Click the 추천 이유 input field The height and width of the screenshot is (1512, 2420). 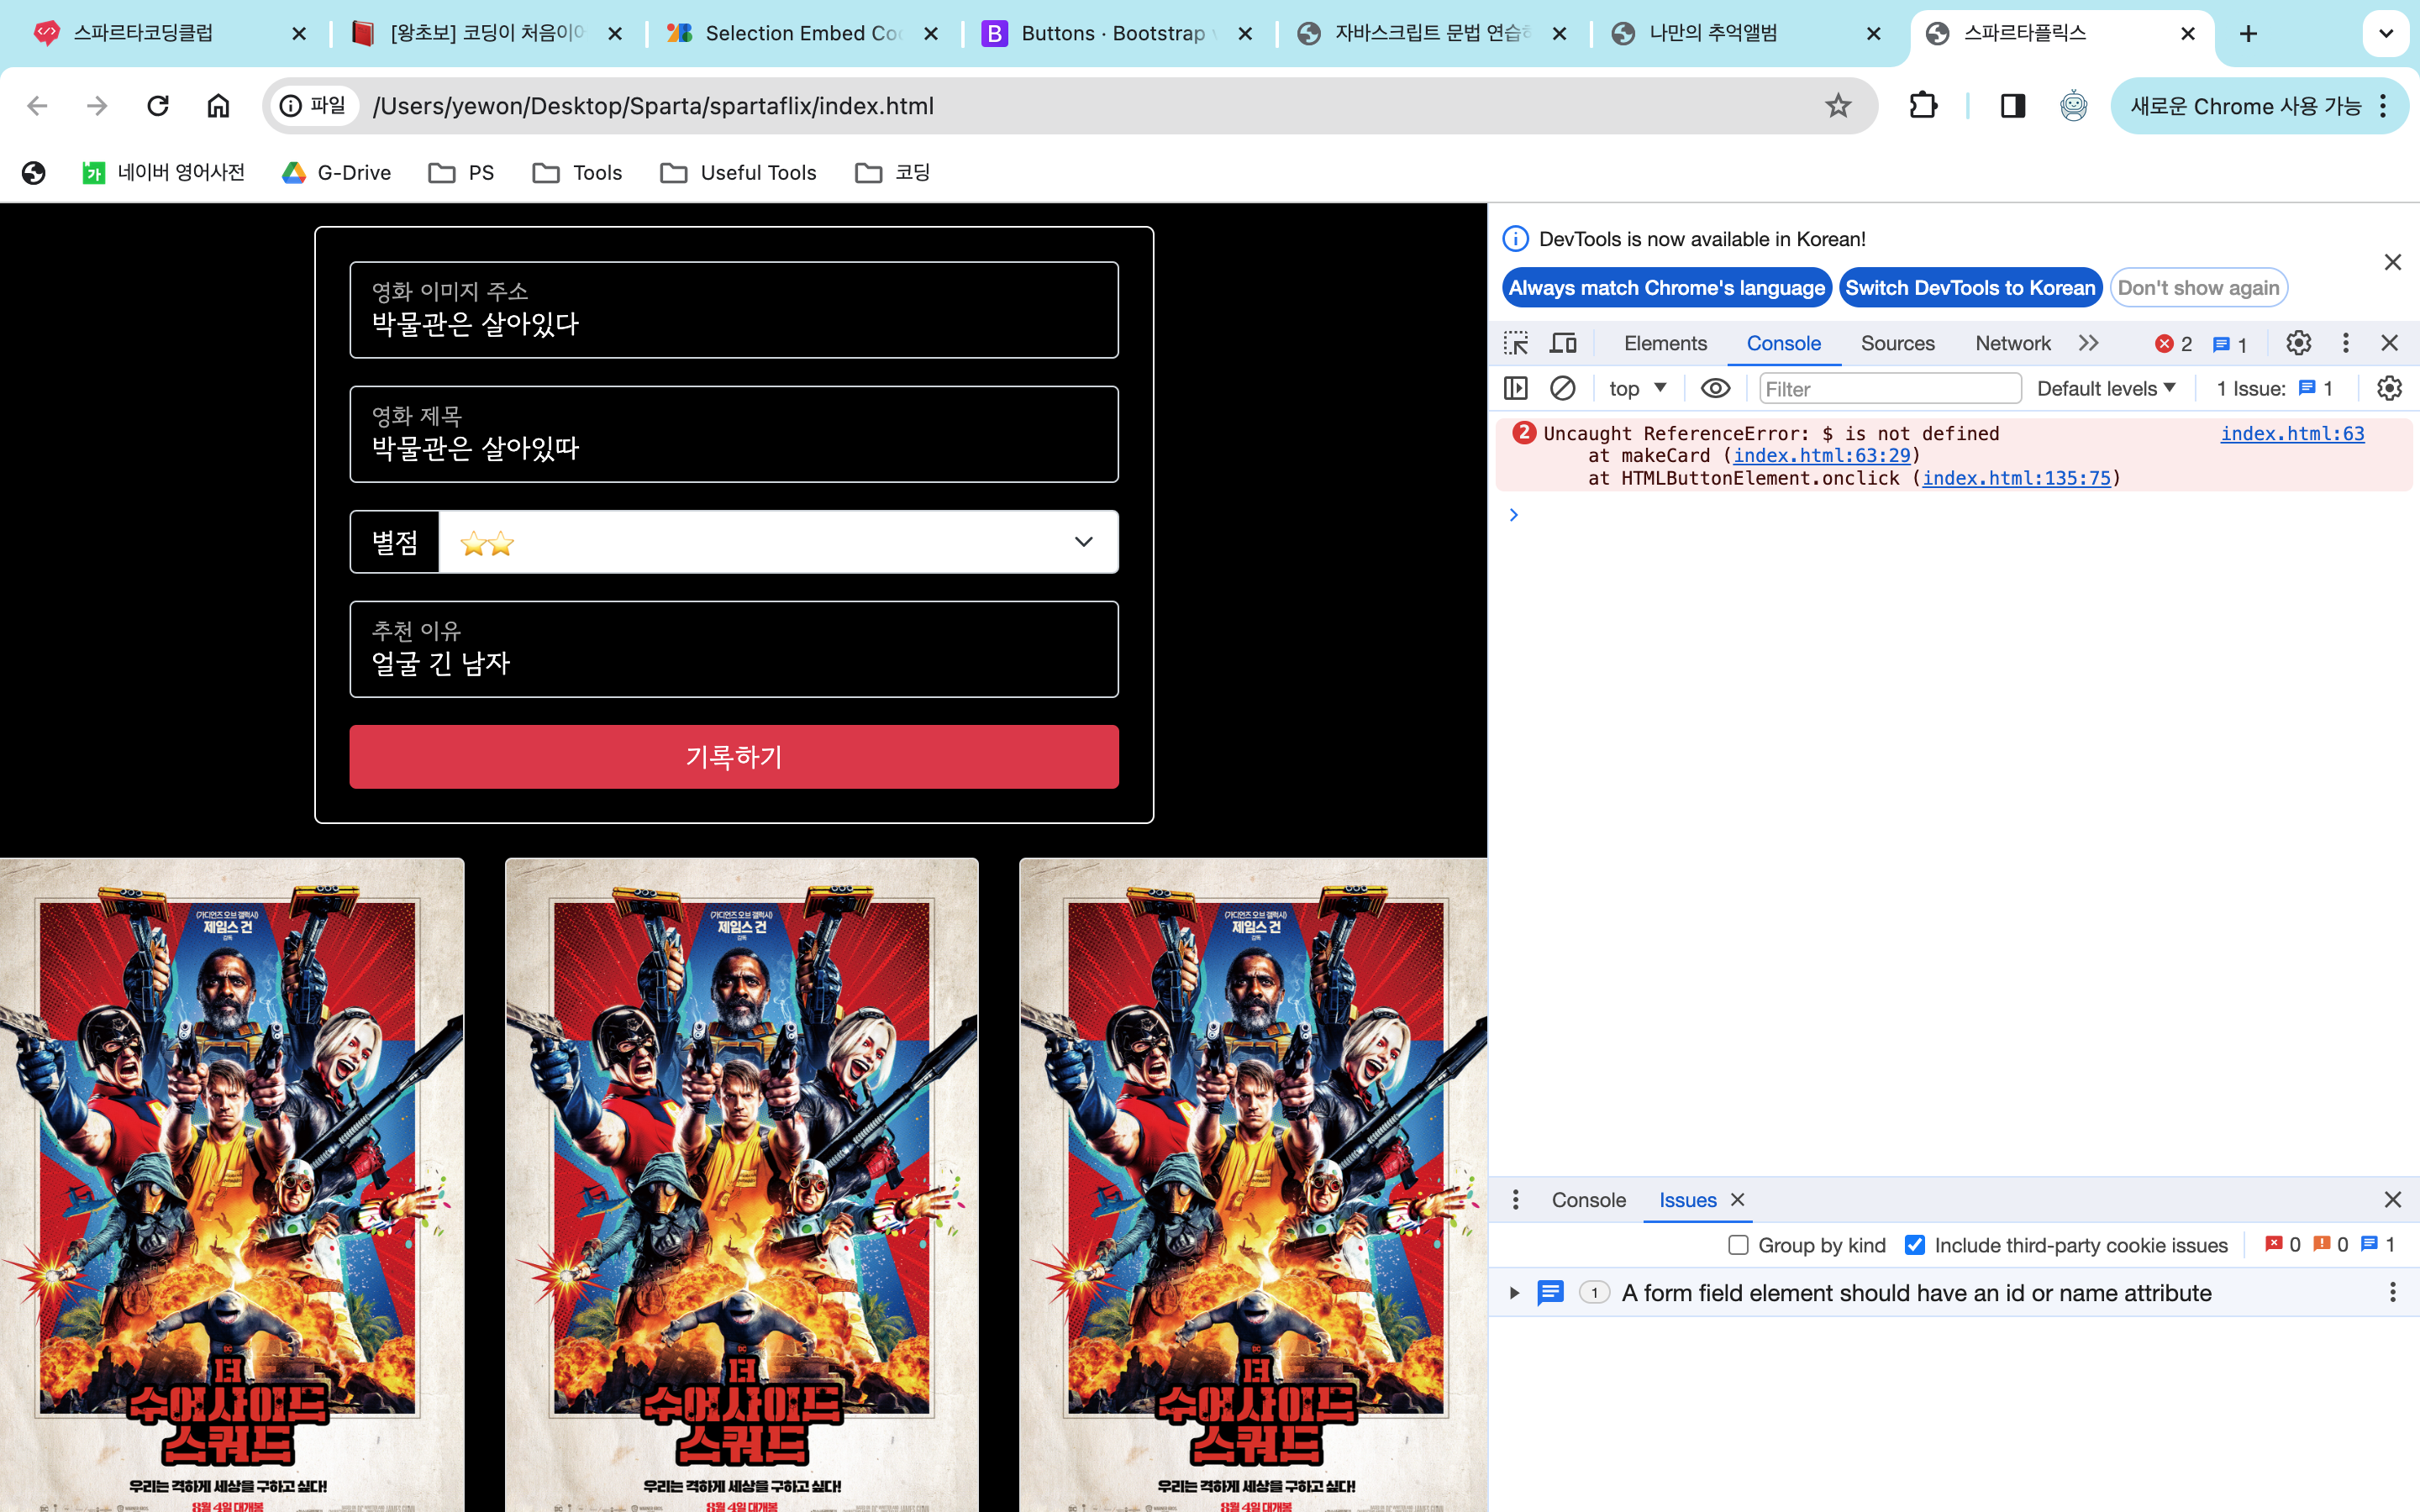734,649
